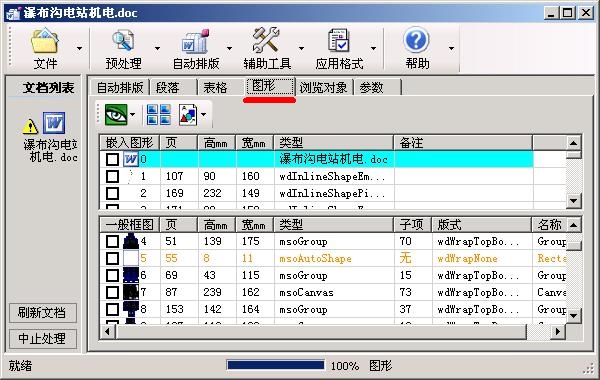
Task: Click the yellow warning triangle icon
Action: coord(30,126)
